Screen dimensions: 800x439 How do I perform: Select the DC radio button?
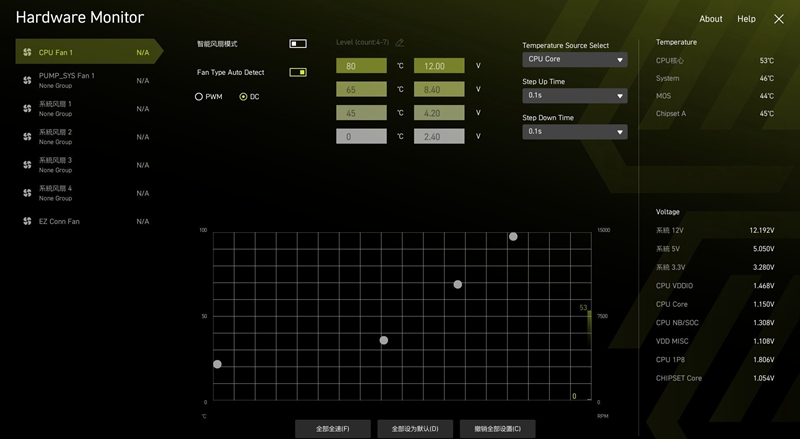coord(243,97)
